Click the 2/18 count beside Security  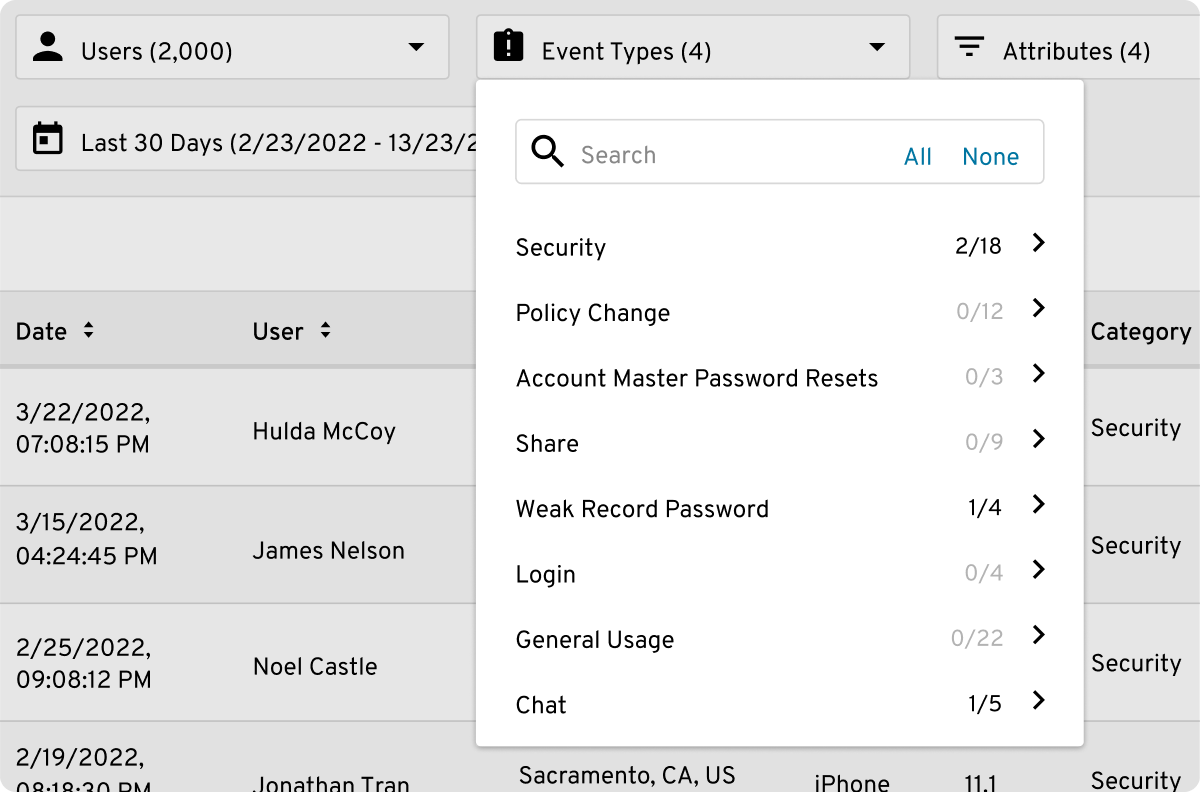[x=978, y=246]
